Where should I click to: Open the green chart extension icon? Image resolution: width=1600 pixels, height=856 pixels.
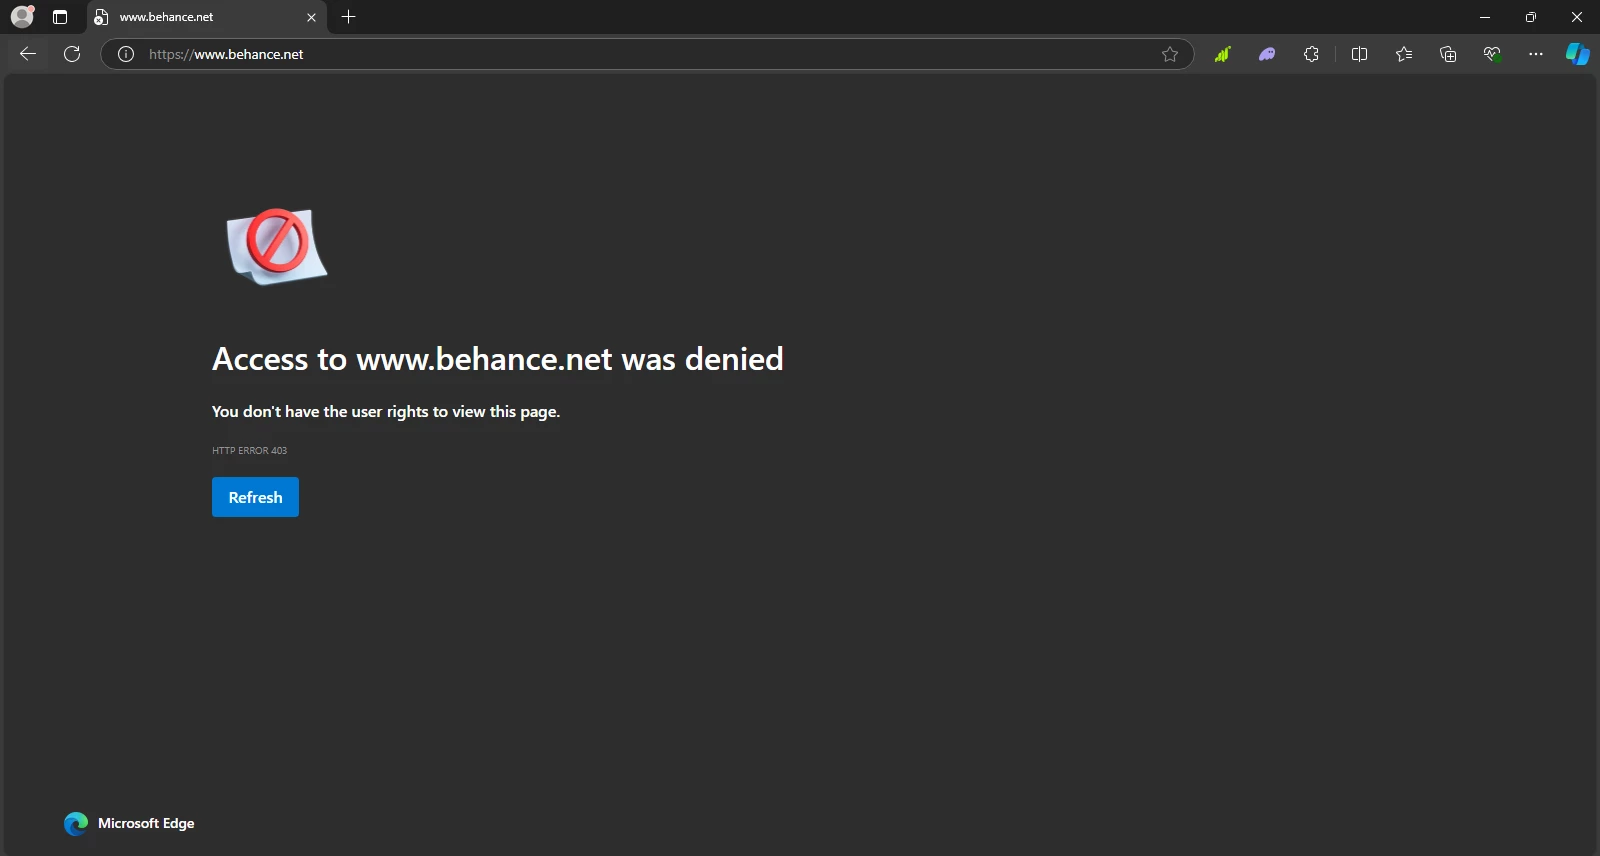click(1222, 54)
